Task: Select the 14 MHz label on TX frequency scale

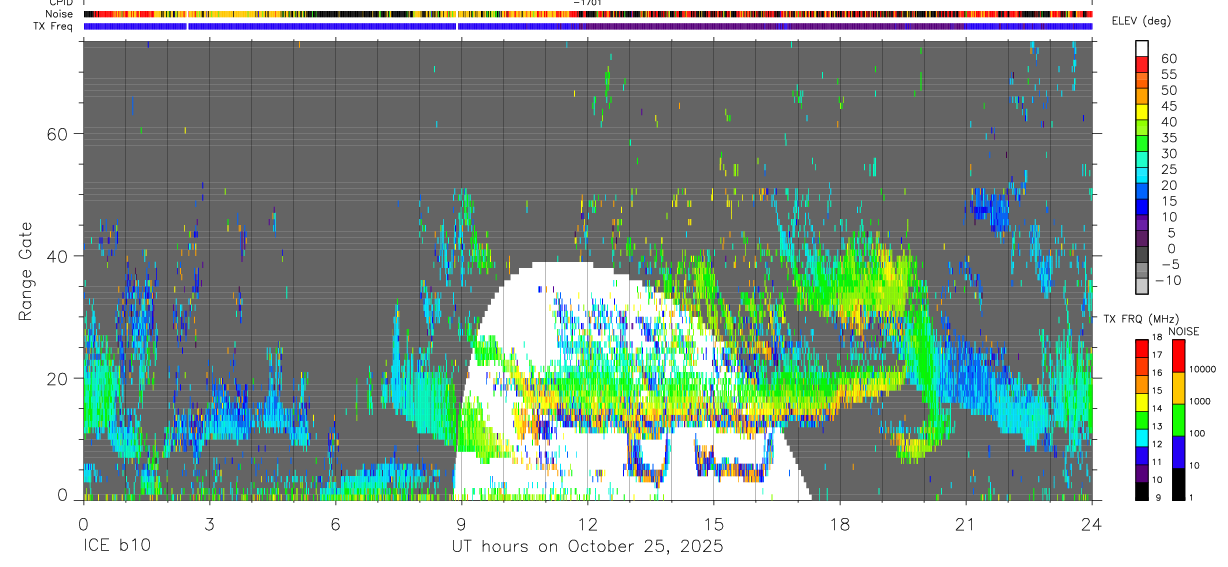Action: [x=1158, y=409]
